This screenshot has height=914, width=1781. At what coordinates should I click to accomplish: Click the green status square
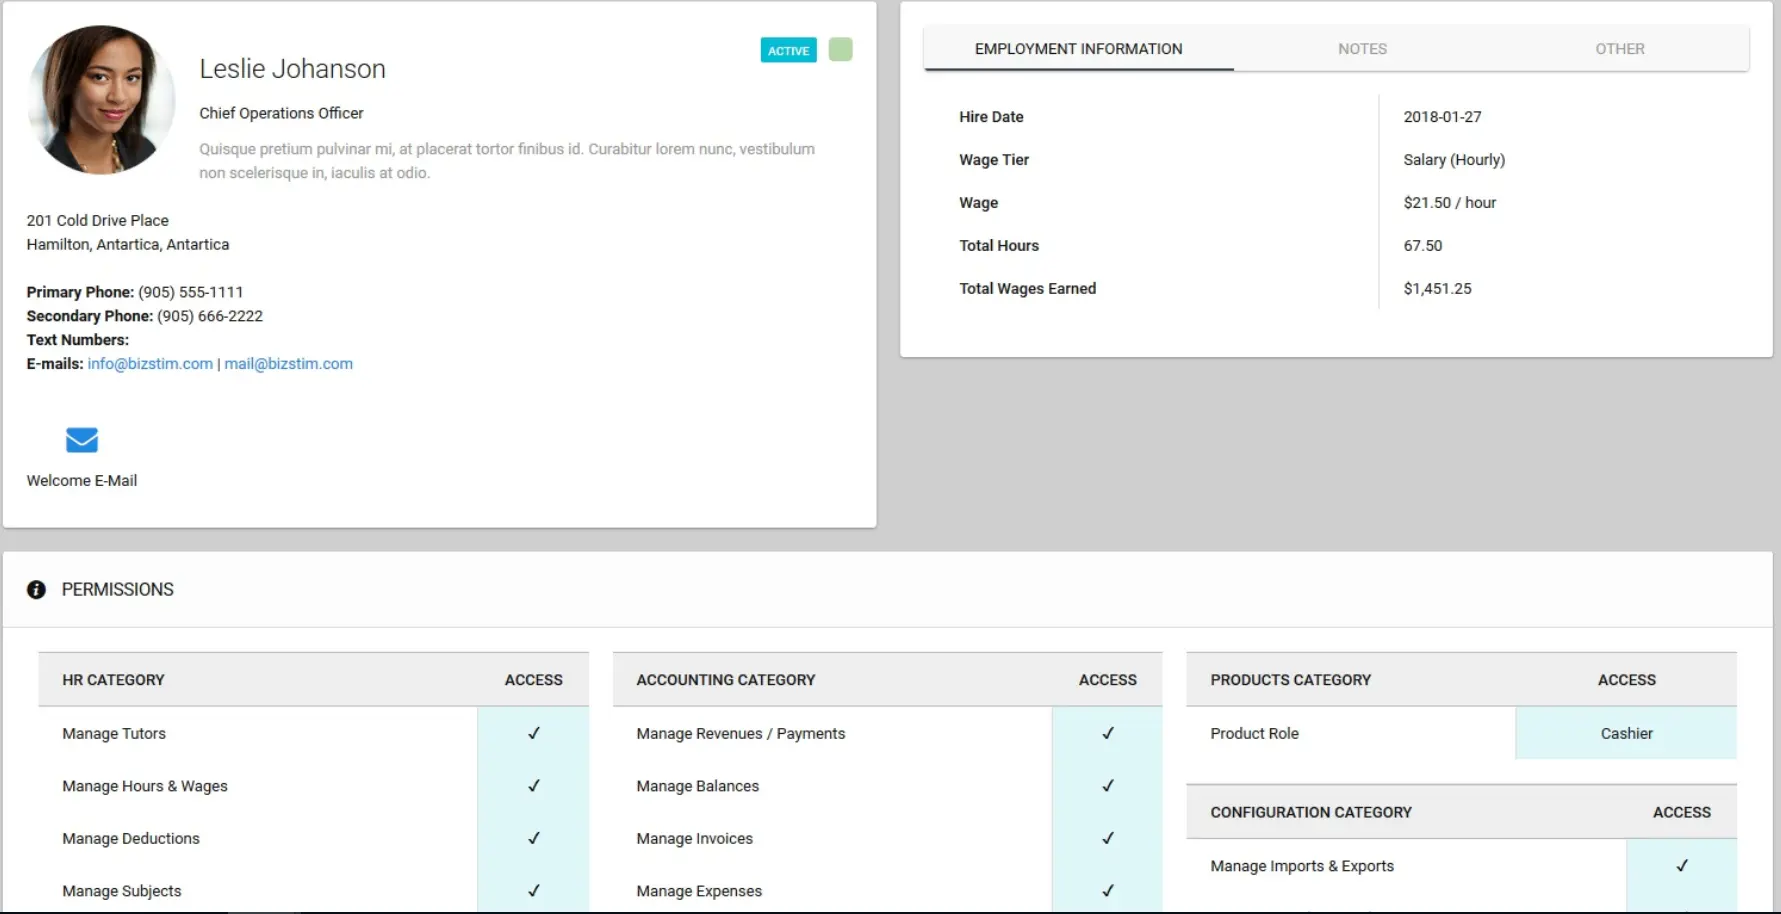[840, 50]
